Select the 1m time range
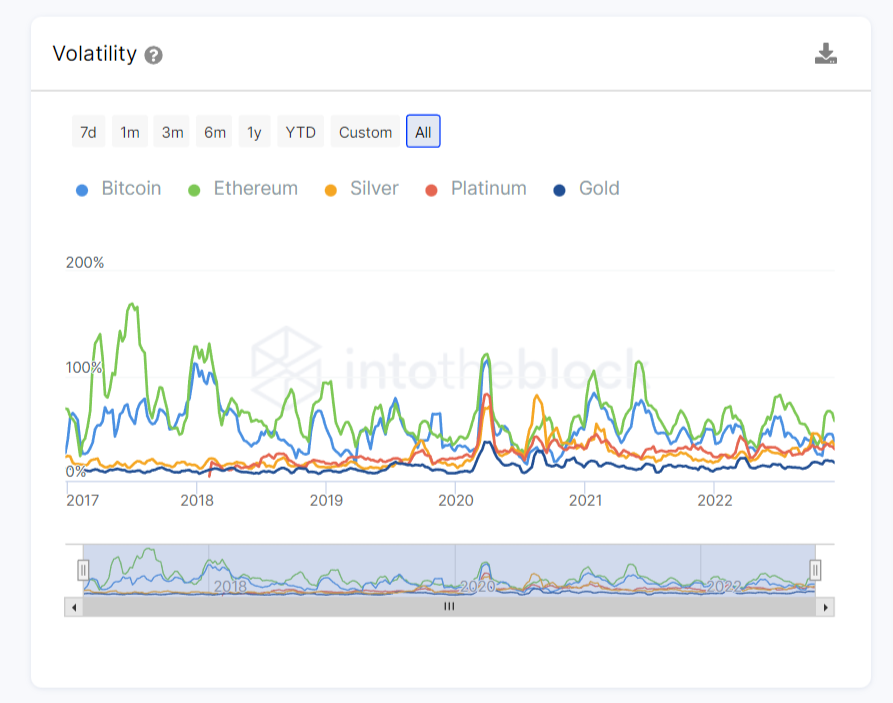Screen dimensions: 893x703 click(129, 132)
